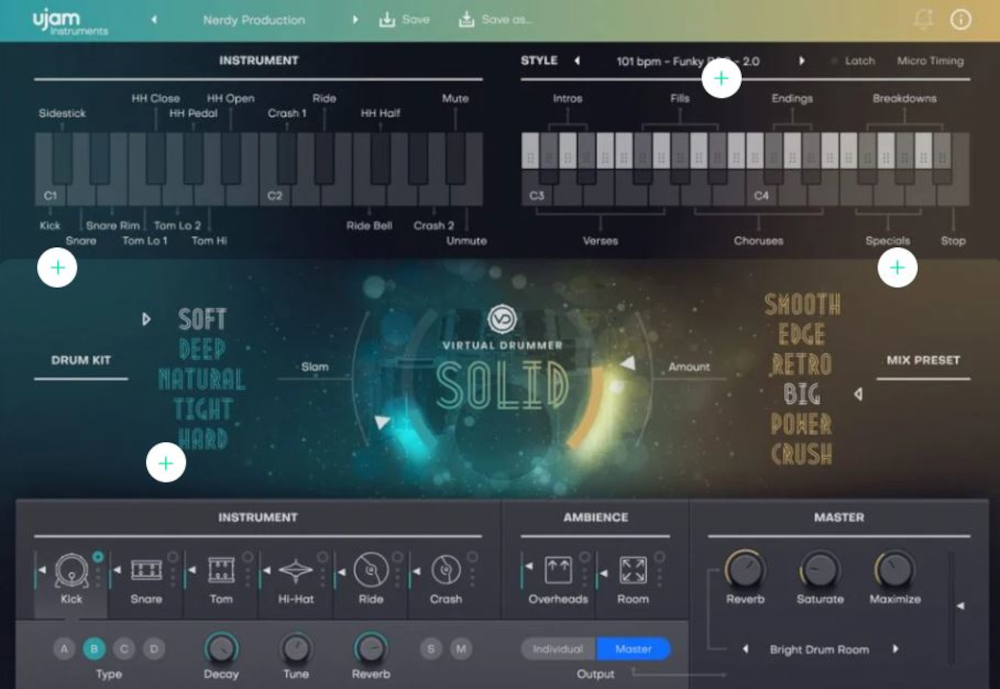The height and width of the screenshot is (689, 1000).
Task: Toggle the Kick power button
Action: 98,557
